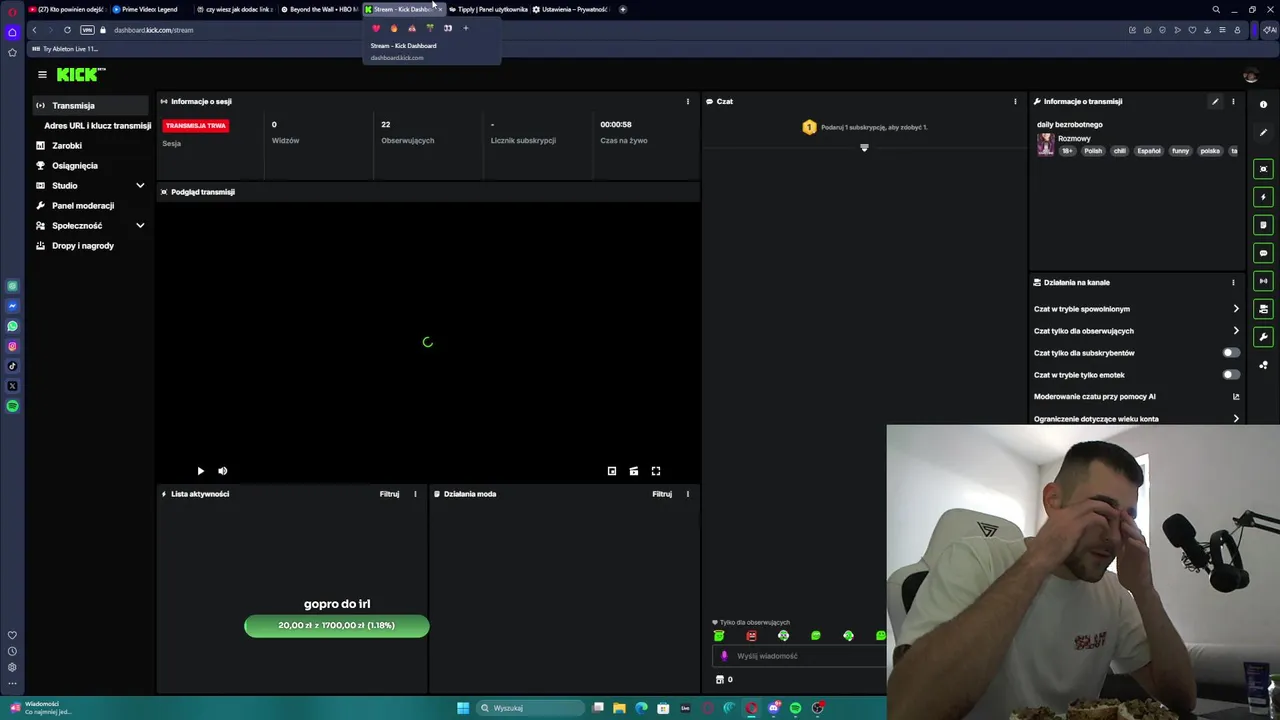Open Działania moda options menu
This screenshot has height=720, width=1280.
pos(687,494)
